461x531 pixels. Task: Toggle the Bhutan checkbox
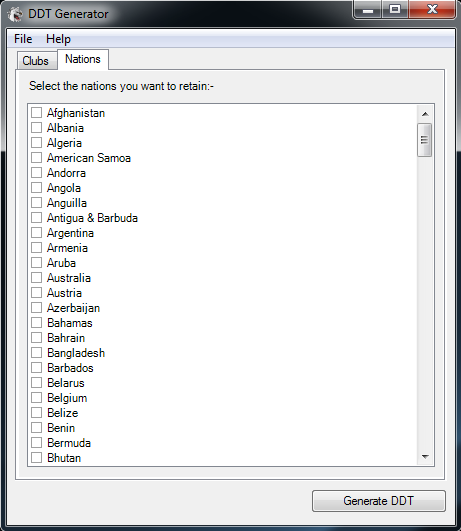tap(36, 458)
